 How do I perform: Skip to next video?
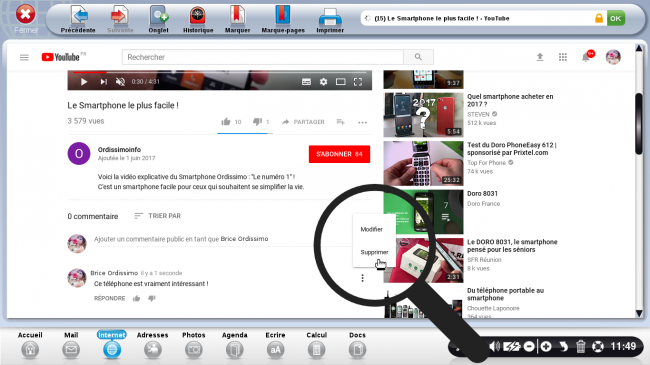coord(104,82)
